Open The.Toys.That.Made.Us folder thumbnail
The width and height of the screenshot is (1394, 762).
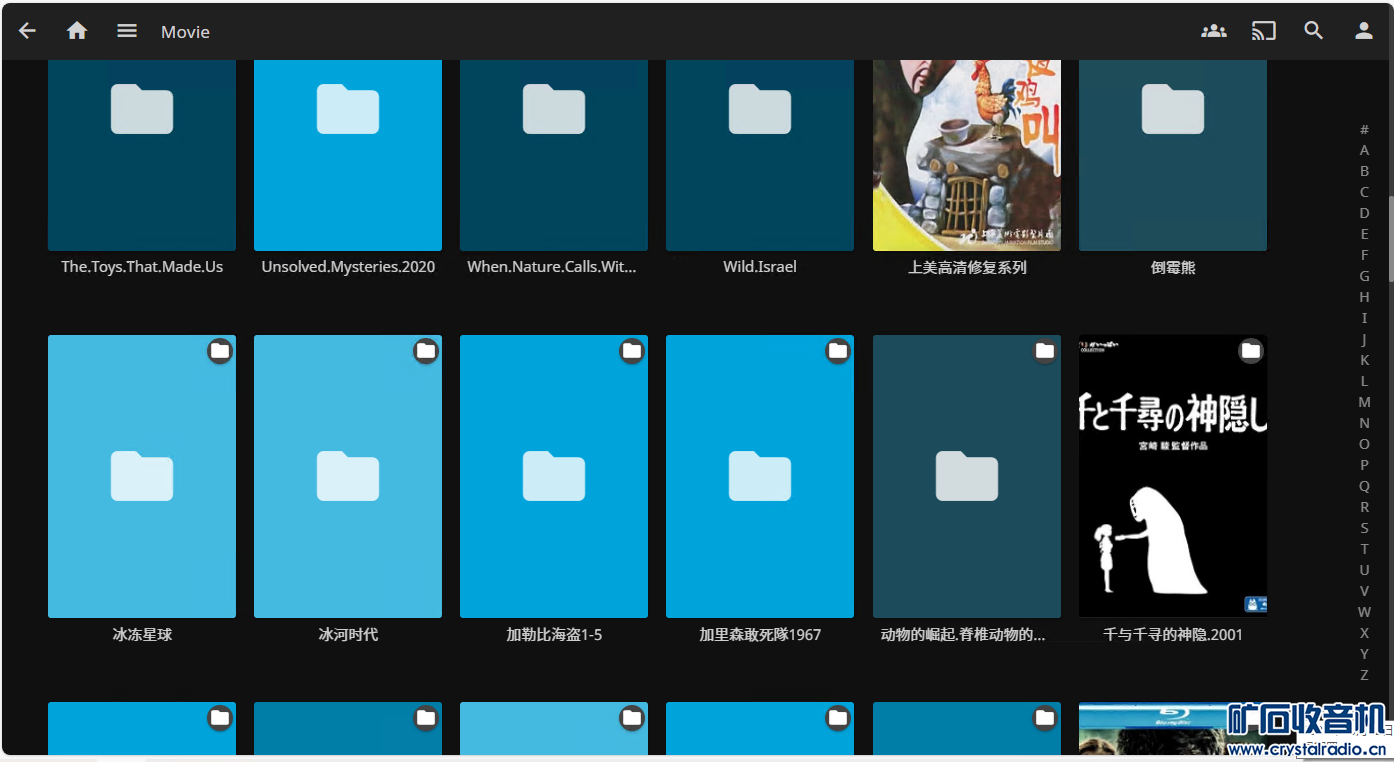[x=142, y=155]
